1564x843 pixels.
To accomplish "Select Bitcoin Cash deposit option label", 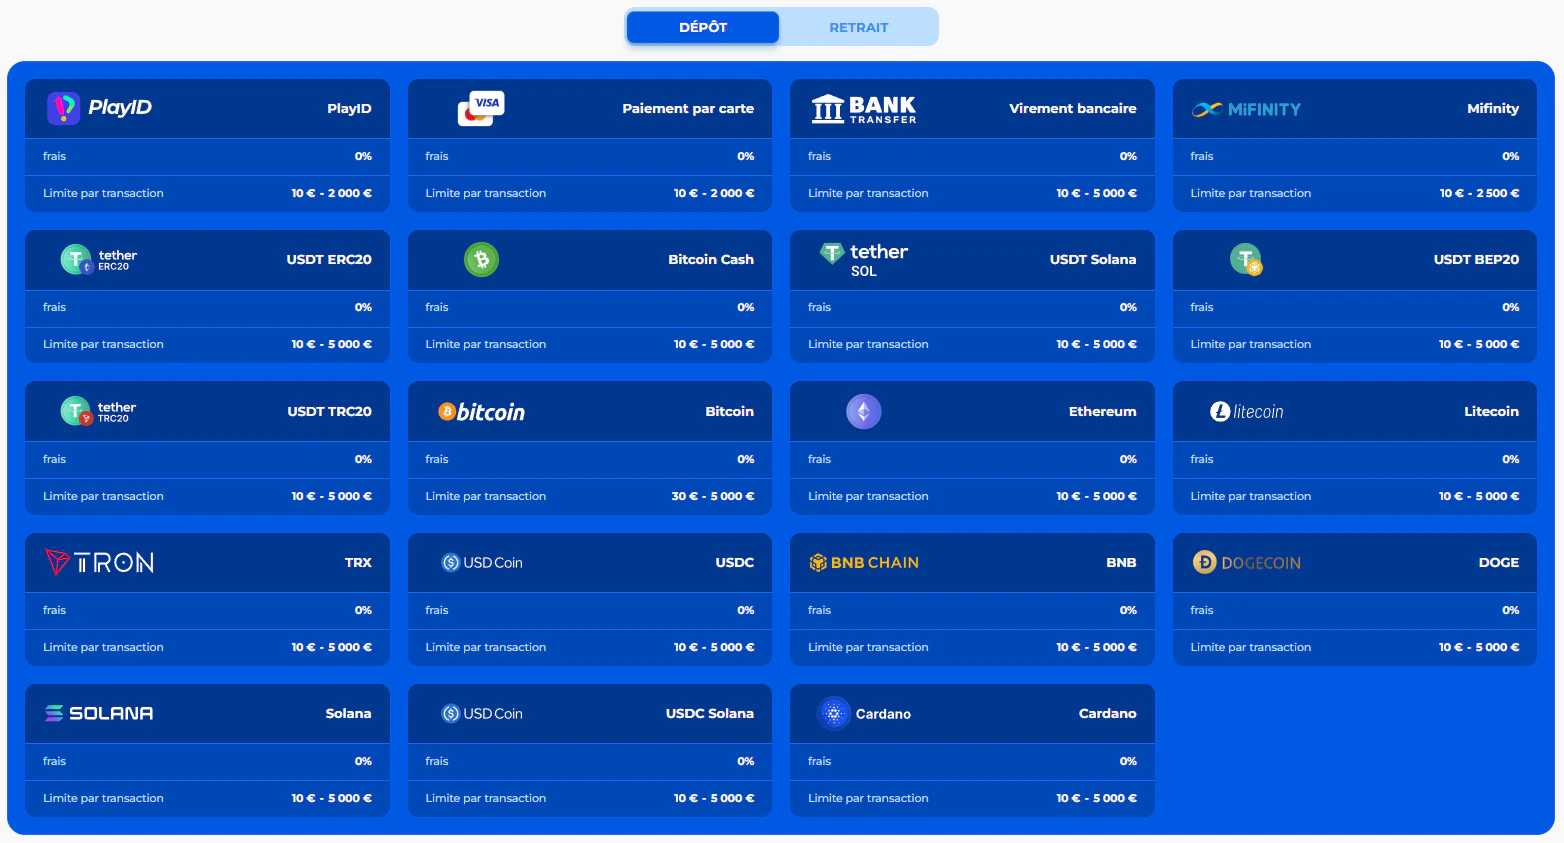I will (x=711, y=259).
